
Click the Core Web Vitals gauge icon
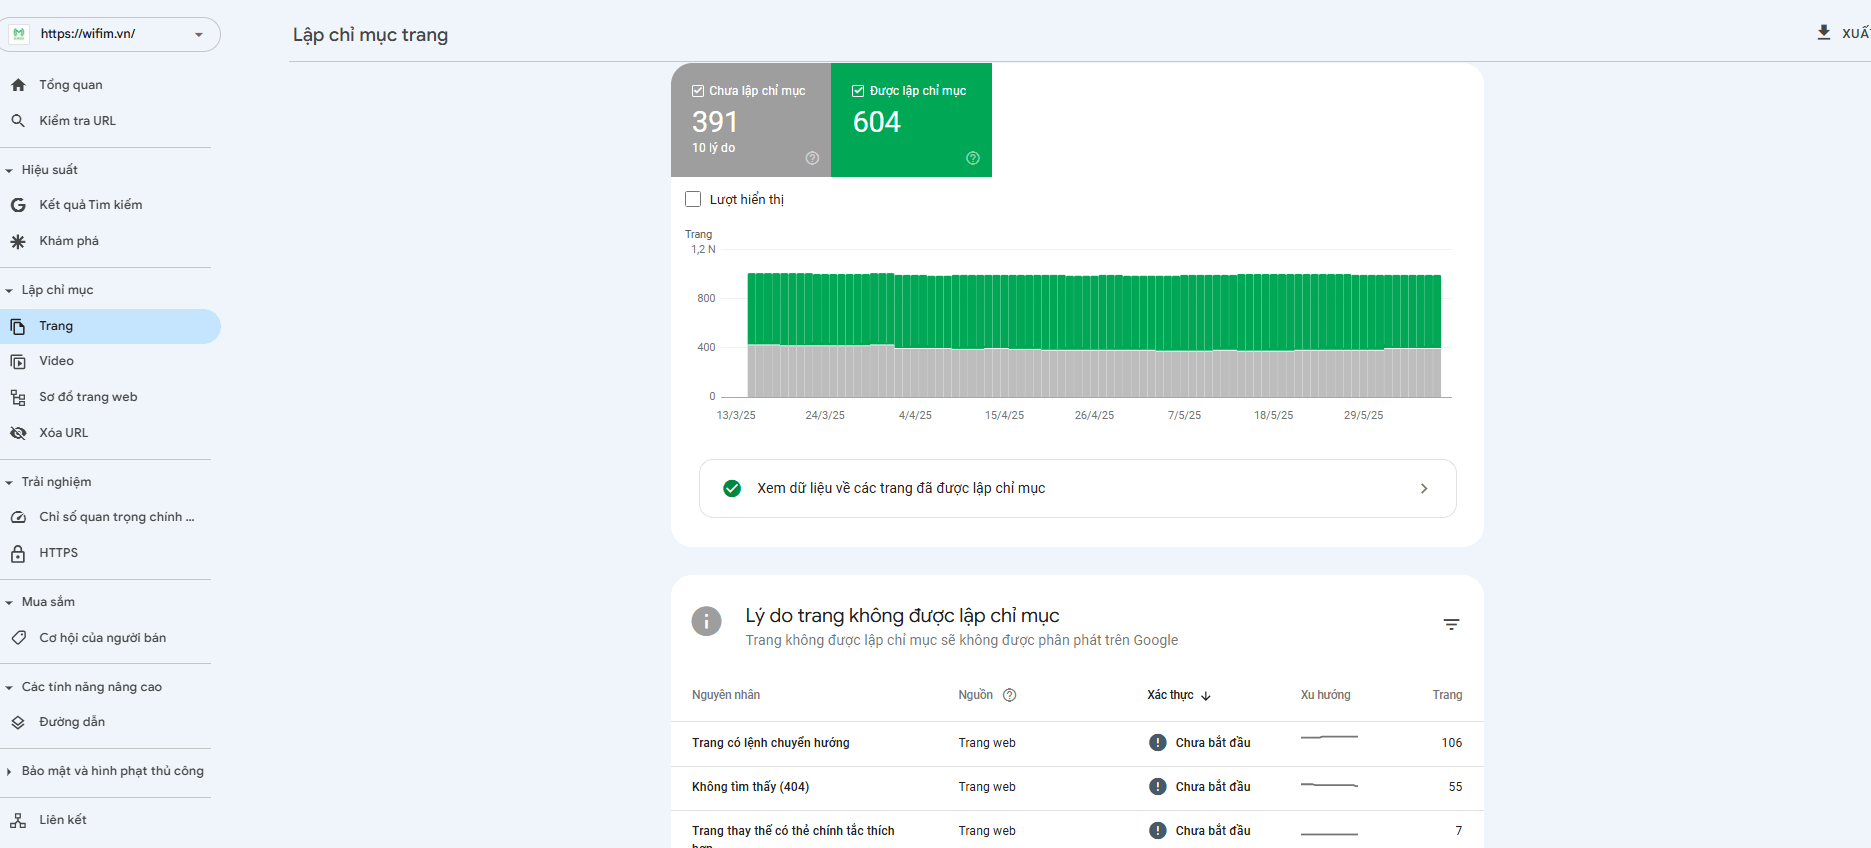pyautogui.click(x=18, y=517)
